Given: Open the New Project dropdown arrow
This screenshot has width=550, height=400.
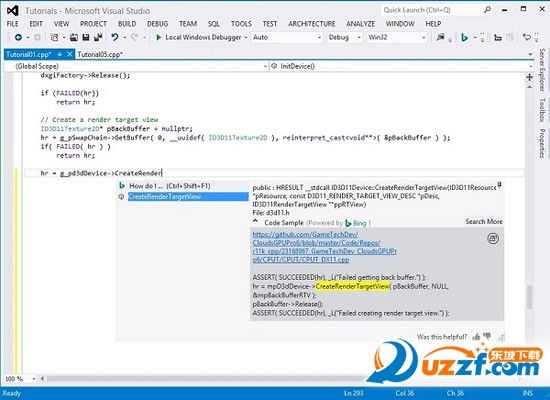Looking at the screenshot, I should pyautogui.click(x=64, y=37).
